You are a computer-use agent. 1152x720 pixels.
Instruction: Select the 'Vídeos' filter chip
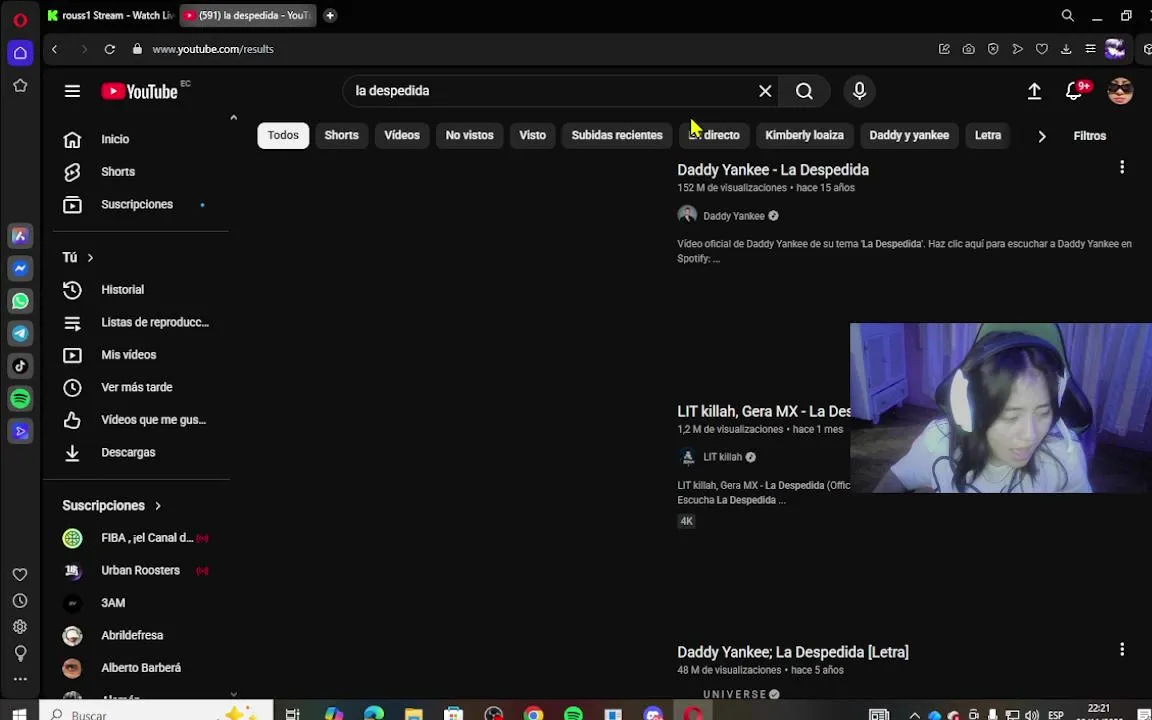pos(402,135)
